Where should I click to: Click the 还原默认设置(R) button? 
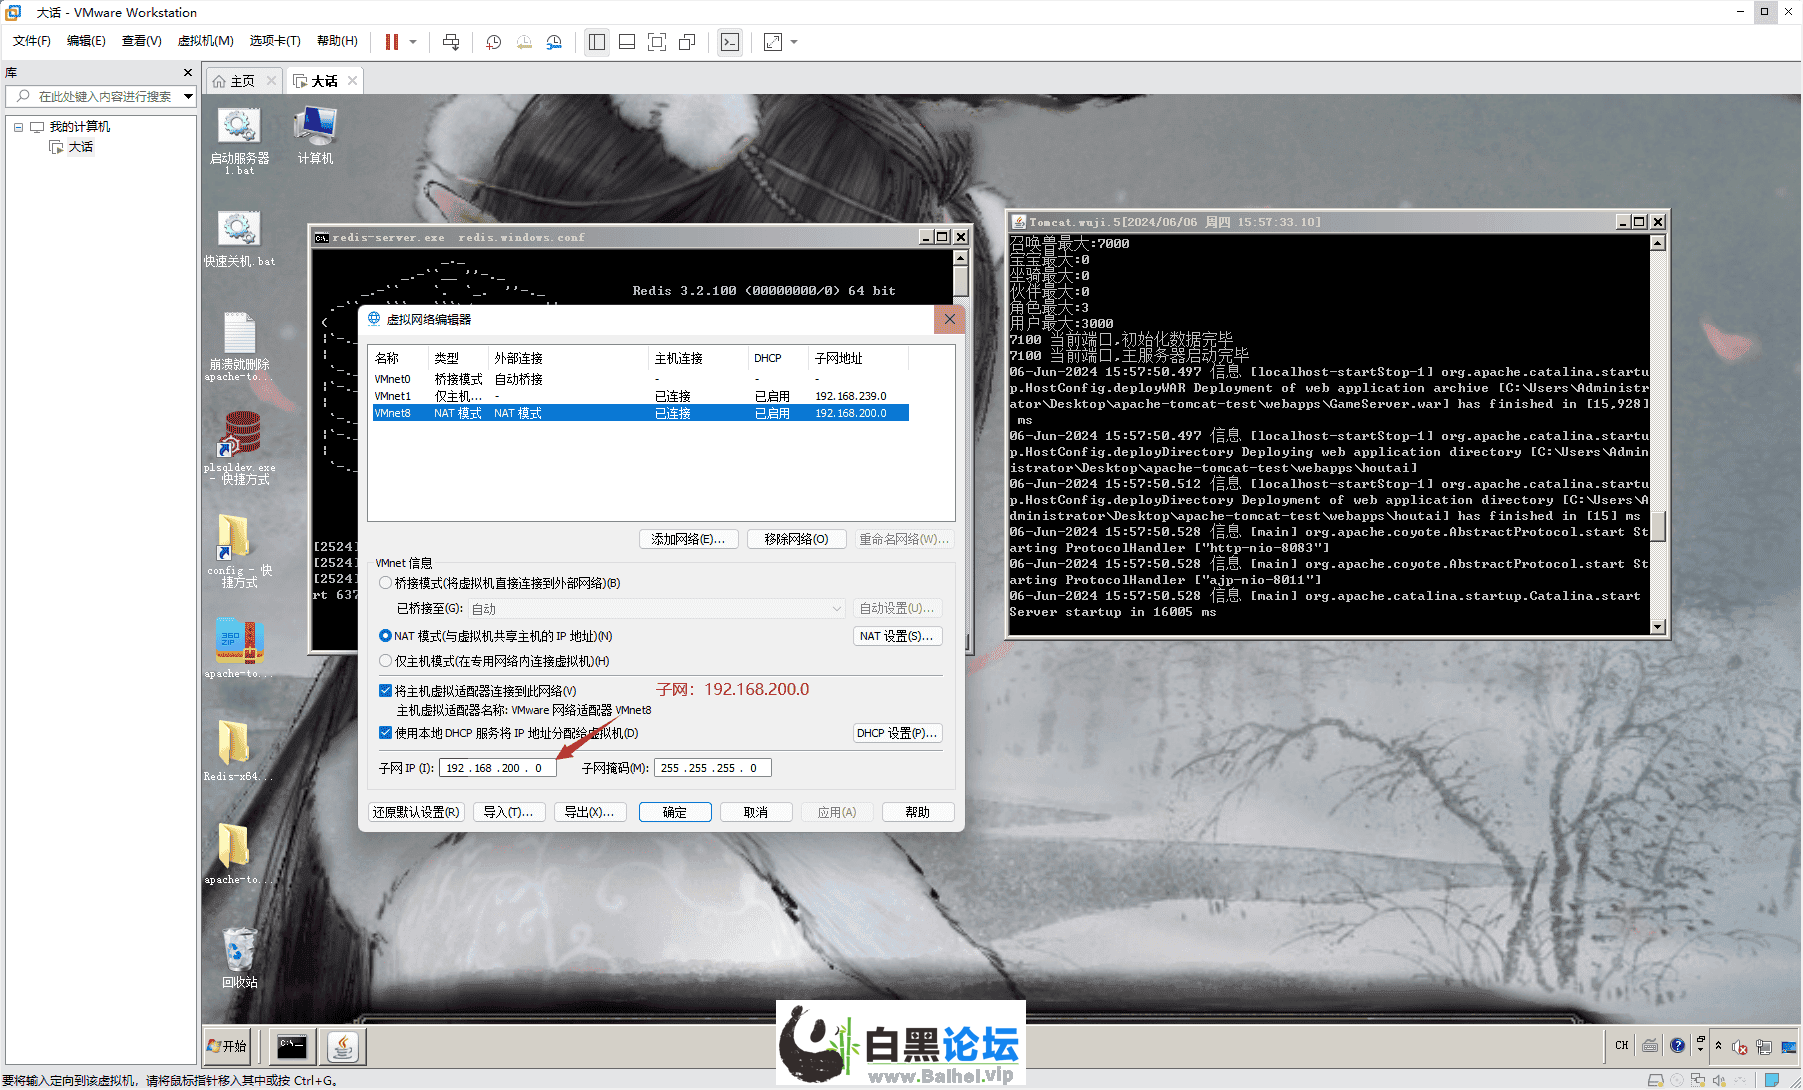(416, 812)
